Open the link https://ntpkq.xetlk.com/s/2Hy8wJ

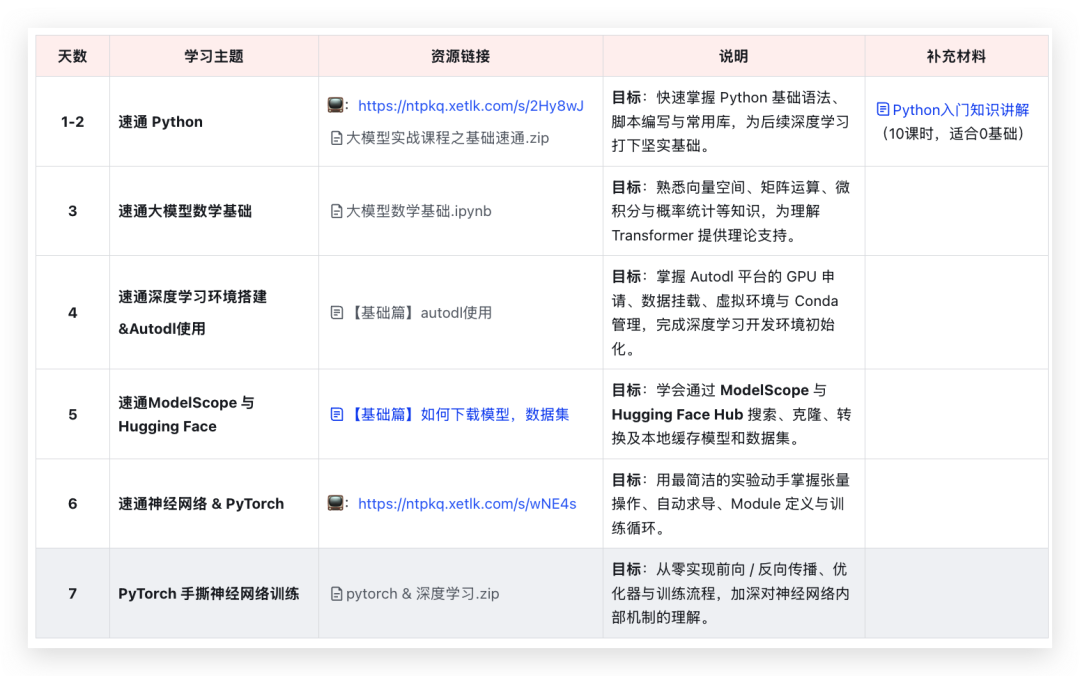pos(470,106)
